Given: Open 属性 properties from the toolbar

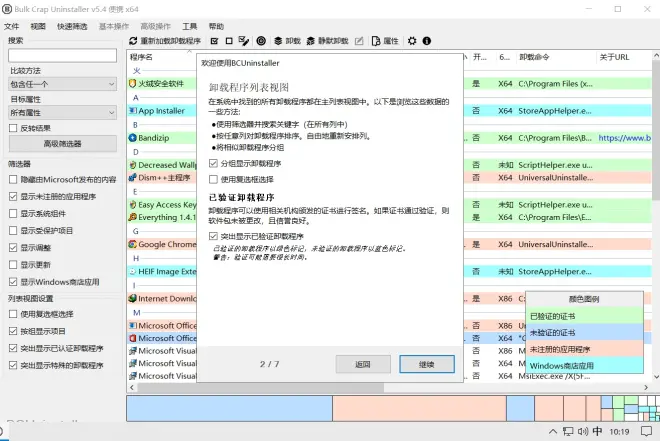Looking at the screenshot, I should tap(385, 41).
